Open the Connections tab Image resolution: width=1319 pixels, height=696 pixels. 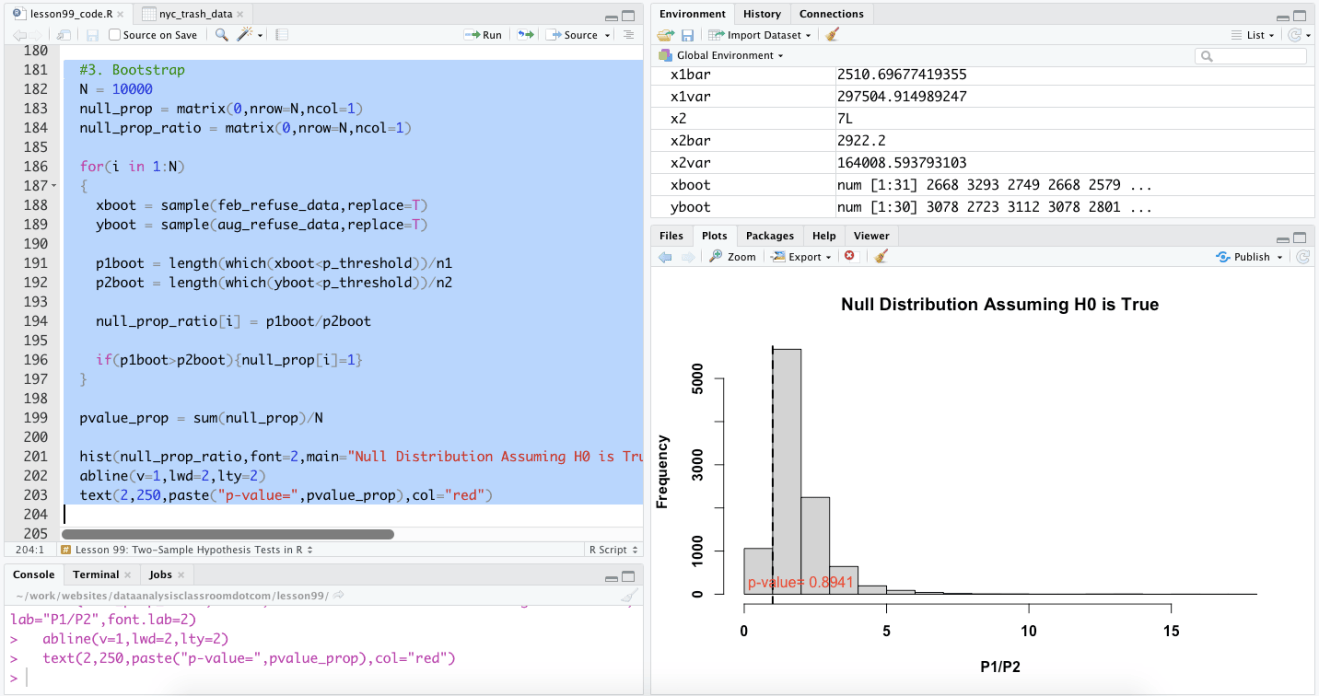tap(831, 14)
